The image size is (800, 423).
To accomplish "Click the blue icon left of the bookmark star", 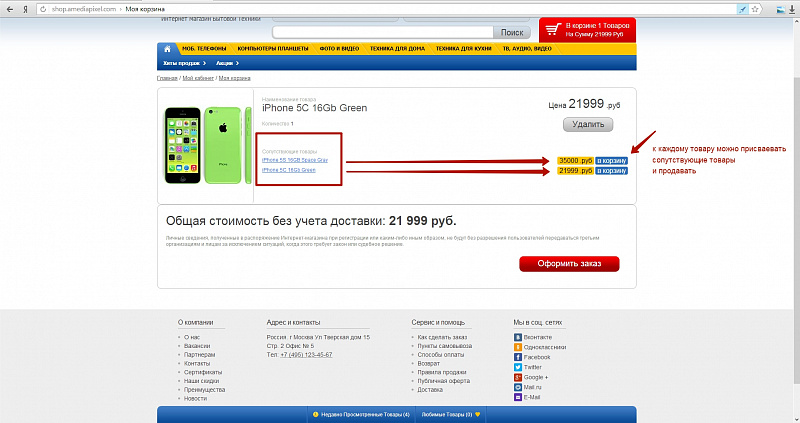I will (742, 9).
